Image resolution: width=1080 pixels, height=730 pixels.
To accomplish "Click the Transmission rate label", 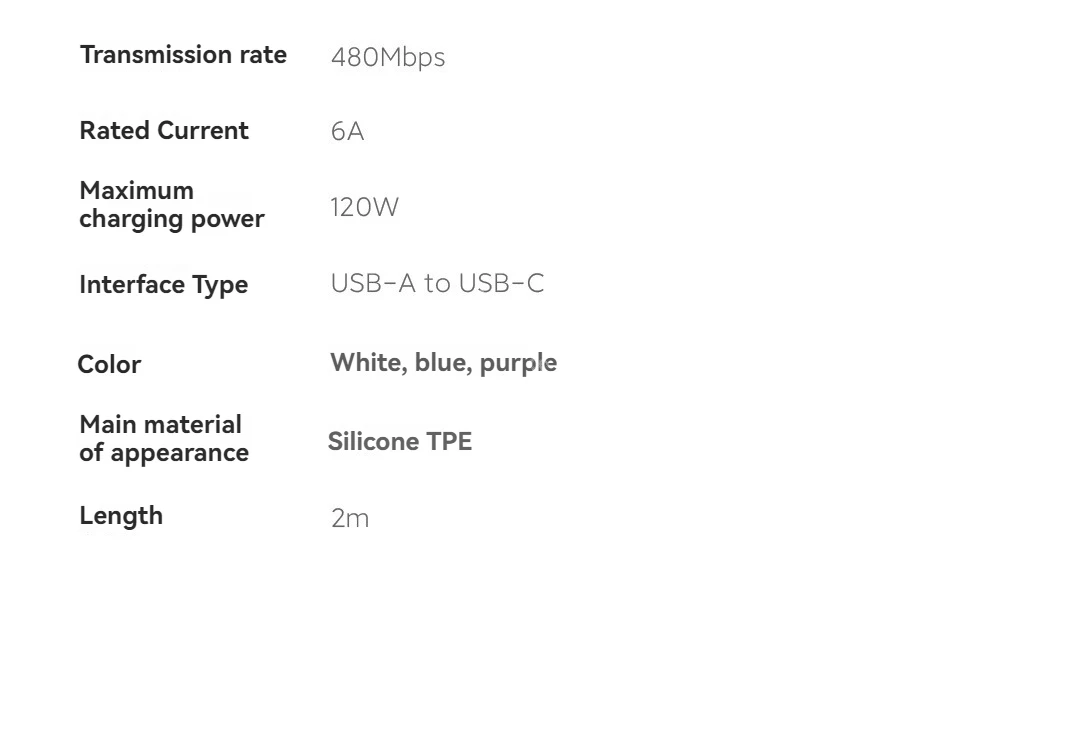I will pos(183,54).
